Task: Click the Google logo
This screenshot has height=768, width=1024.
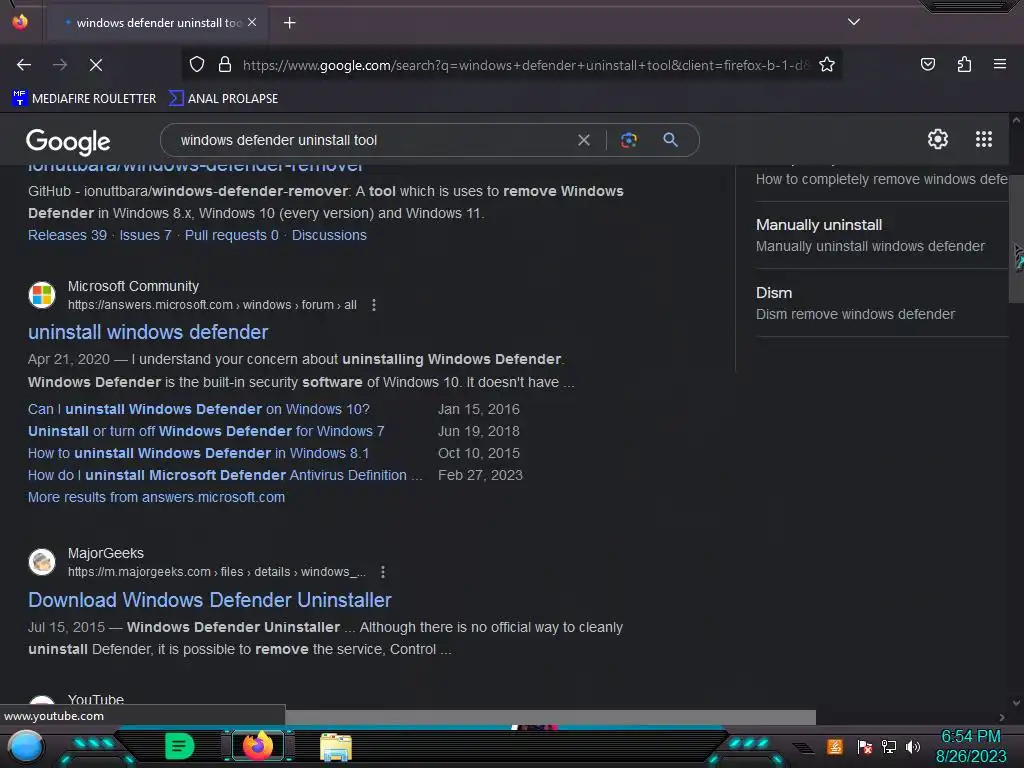Action: click(x=68, y=141)
